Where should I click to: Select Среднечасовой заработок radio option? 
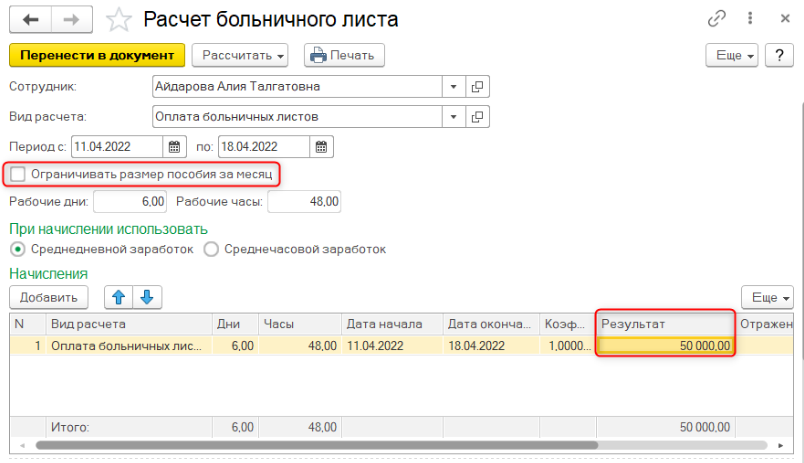click(211, 249)
